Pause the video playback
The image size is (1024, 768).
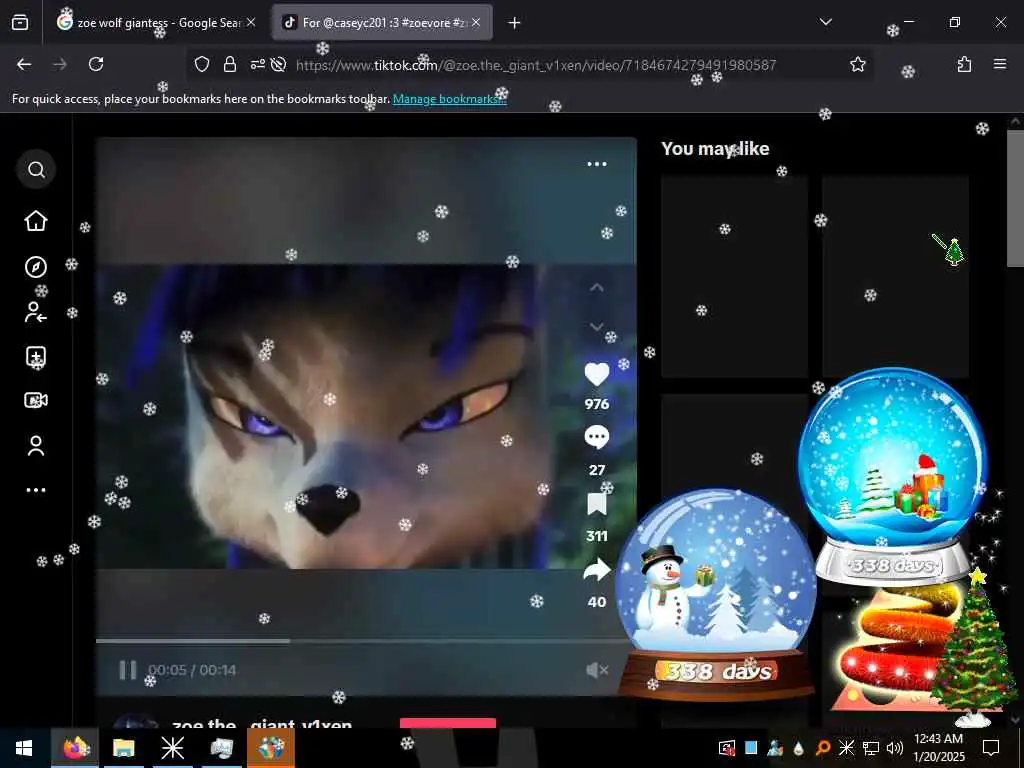click(128, 669)
